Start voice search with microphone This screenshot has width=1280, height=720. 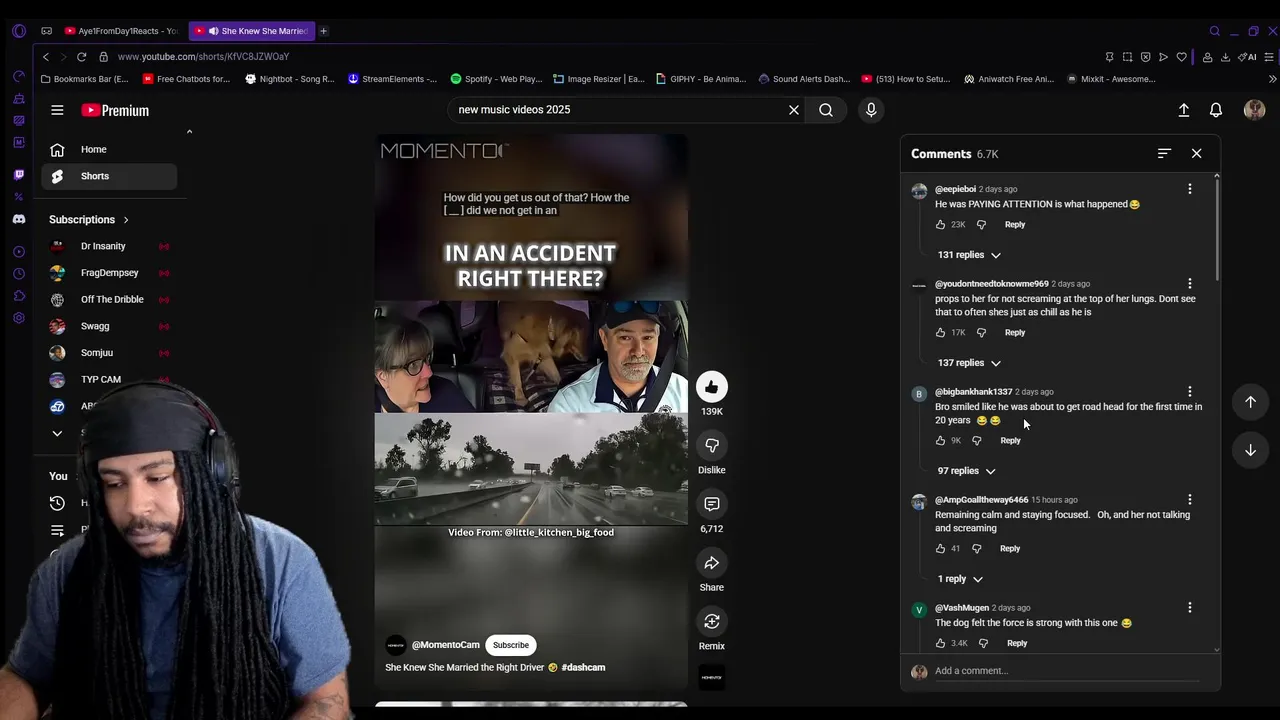[x=871, y=110]
